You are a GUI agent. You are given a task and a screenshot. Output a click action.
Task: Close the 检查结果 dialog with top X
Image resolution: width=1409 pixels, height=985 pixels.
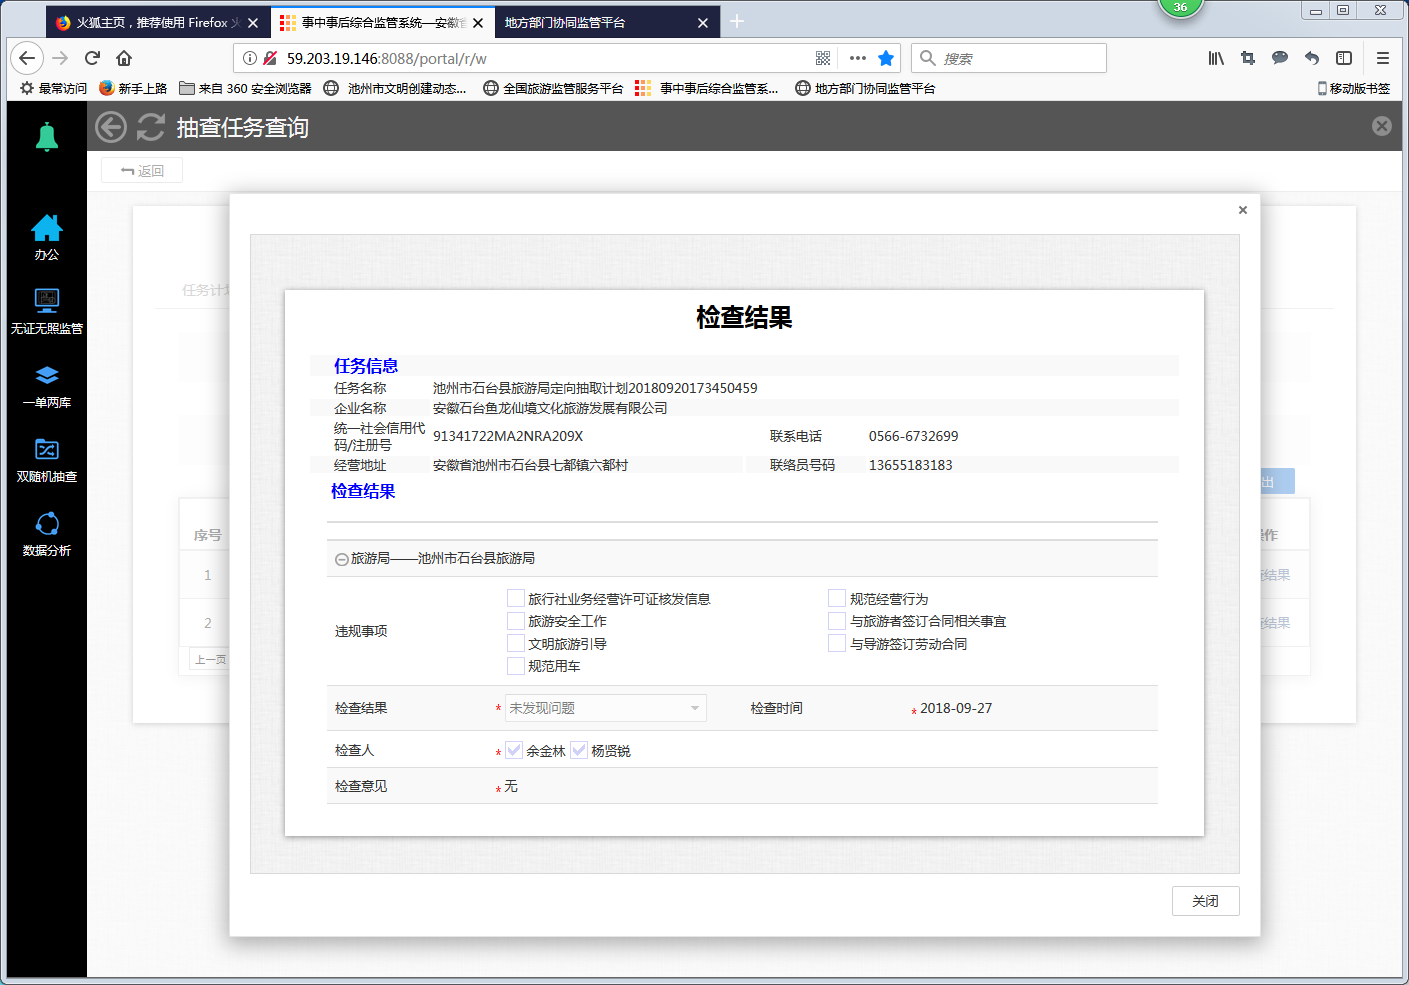coord(1243,210)
